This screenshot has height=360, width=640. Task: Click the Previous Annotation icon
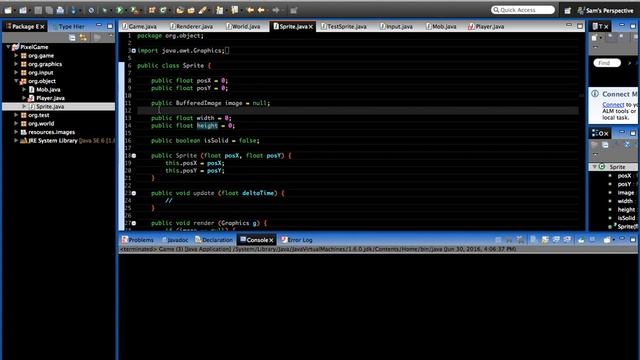235,10
